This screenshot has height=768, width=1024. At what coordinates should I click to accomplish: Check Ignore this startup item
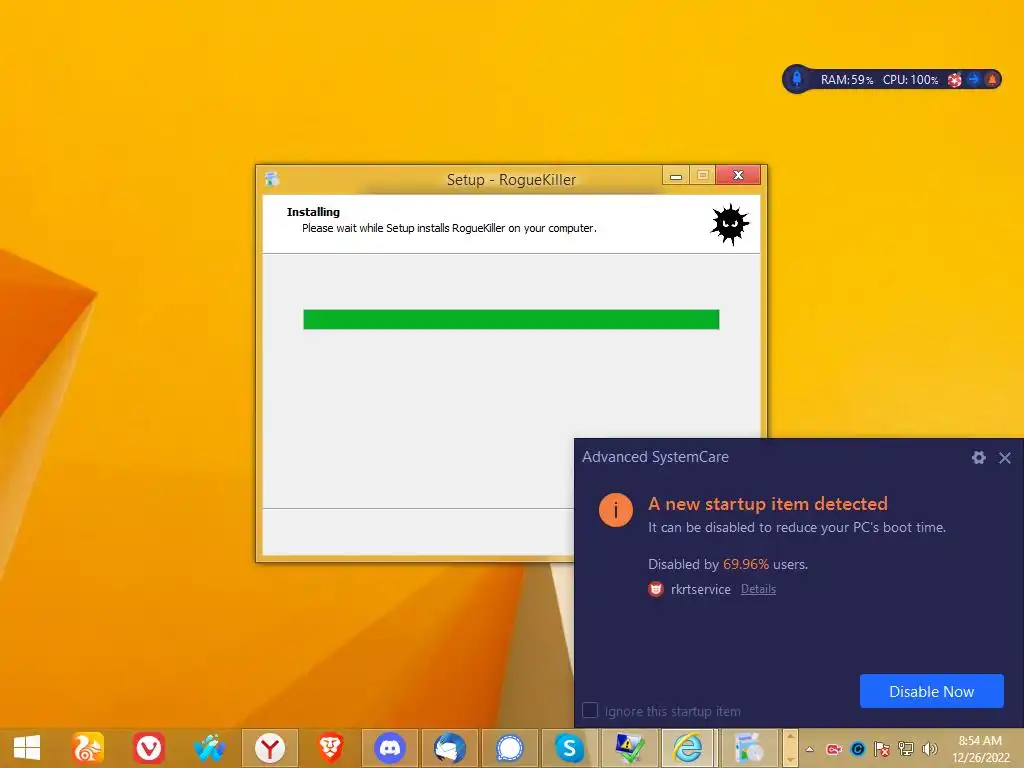point(590,711)
